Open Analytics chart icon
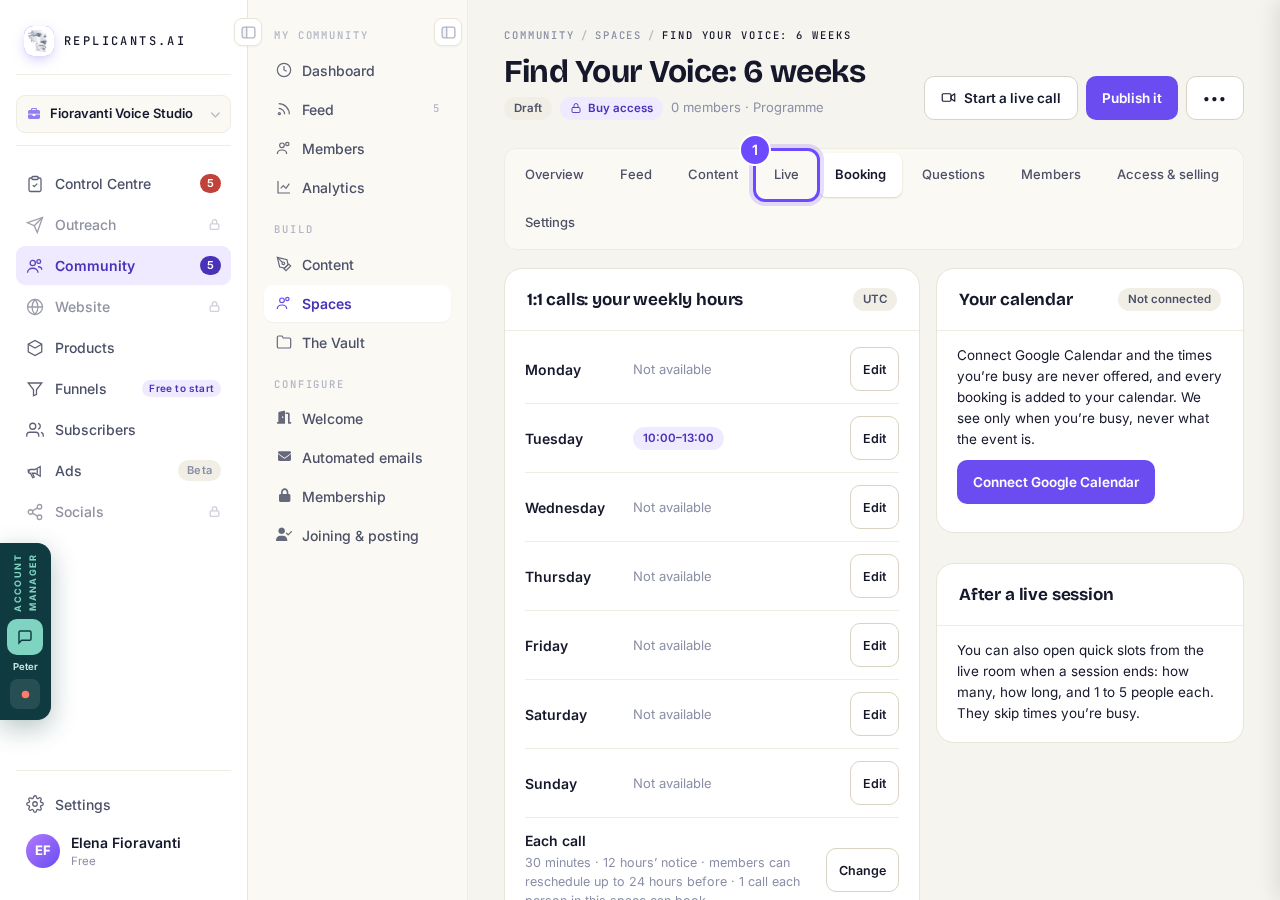1280x900 pixels. pos(284,187)
